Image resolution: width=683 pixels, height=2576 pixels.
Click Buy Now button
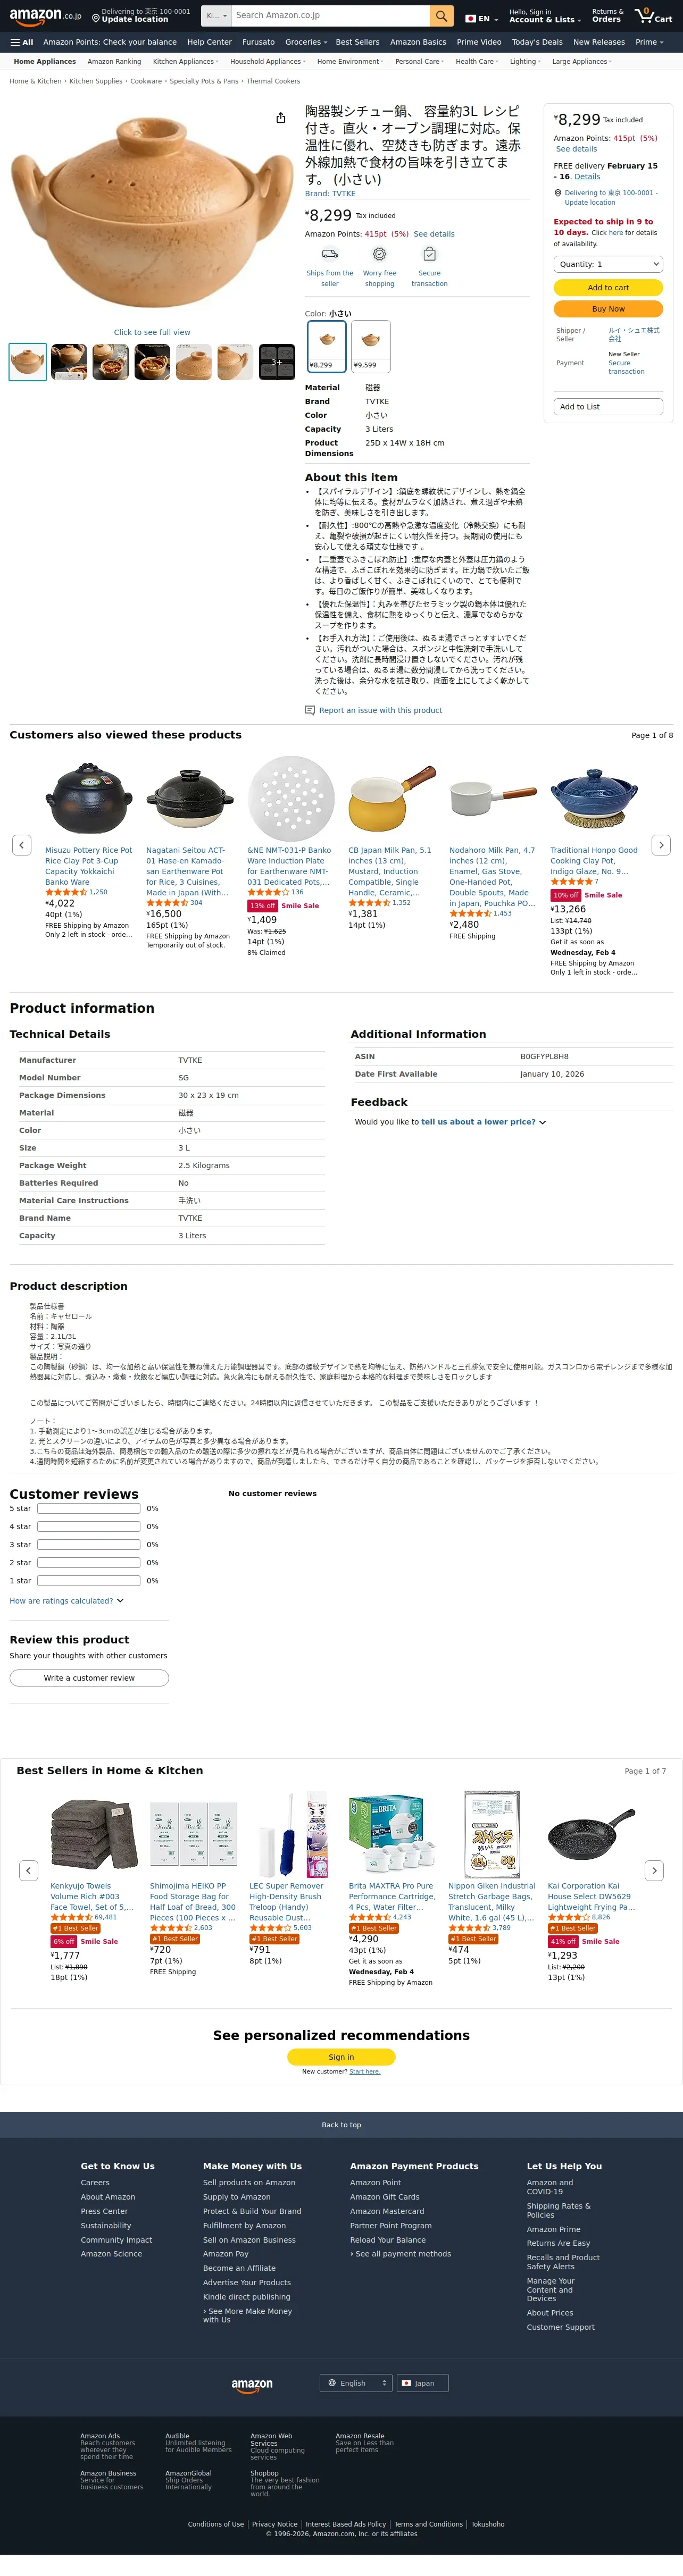pos(608,309)
